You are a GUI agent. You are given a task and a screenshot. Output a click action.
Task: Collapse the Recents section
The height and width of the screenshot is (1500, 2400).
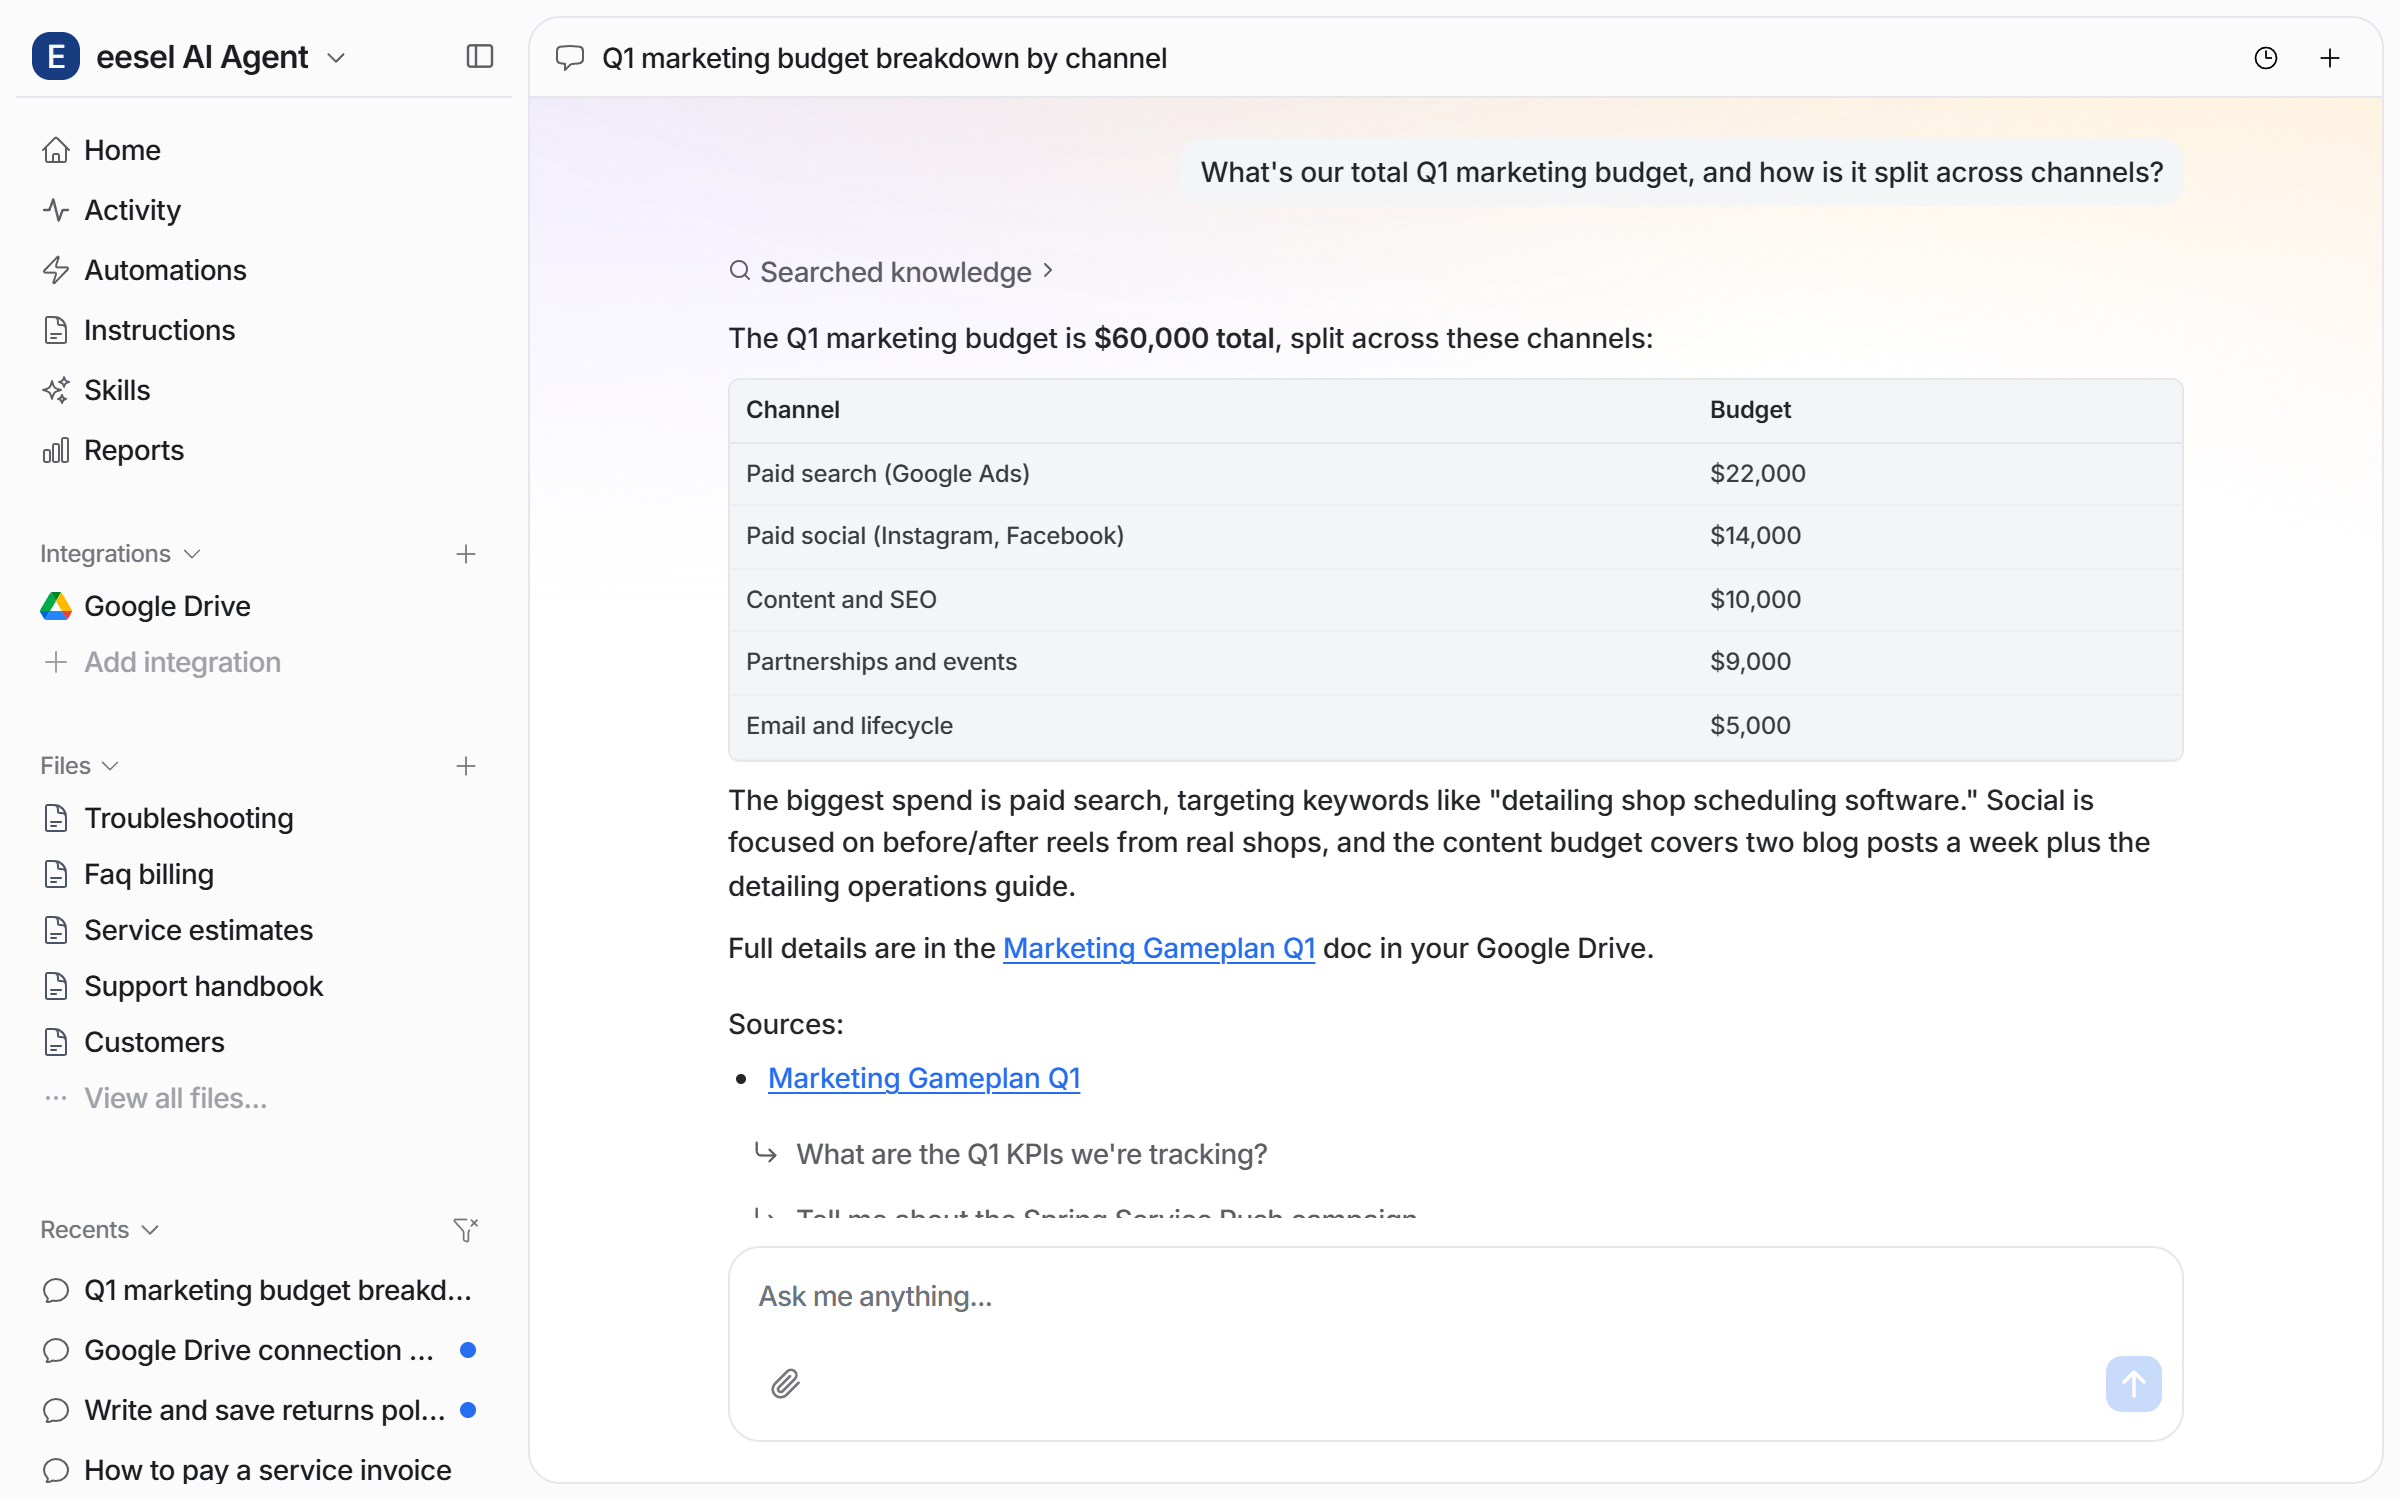click(x=100, y=1230)
